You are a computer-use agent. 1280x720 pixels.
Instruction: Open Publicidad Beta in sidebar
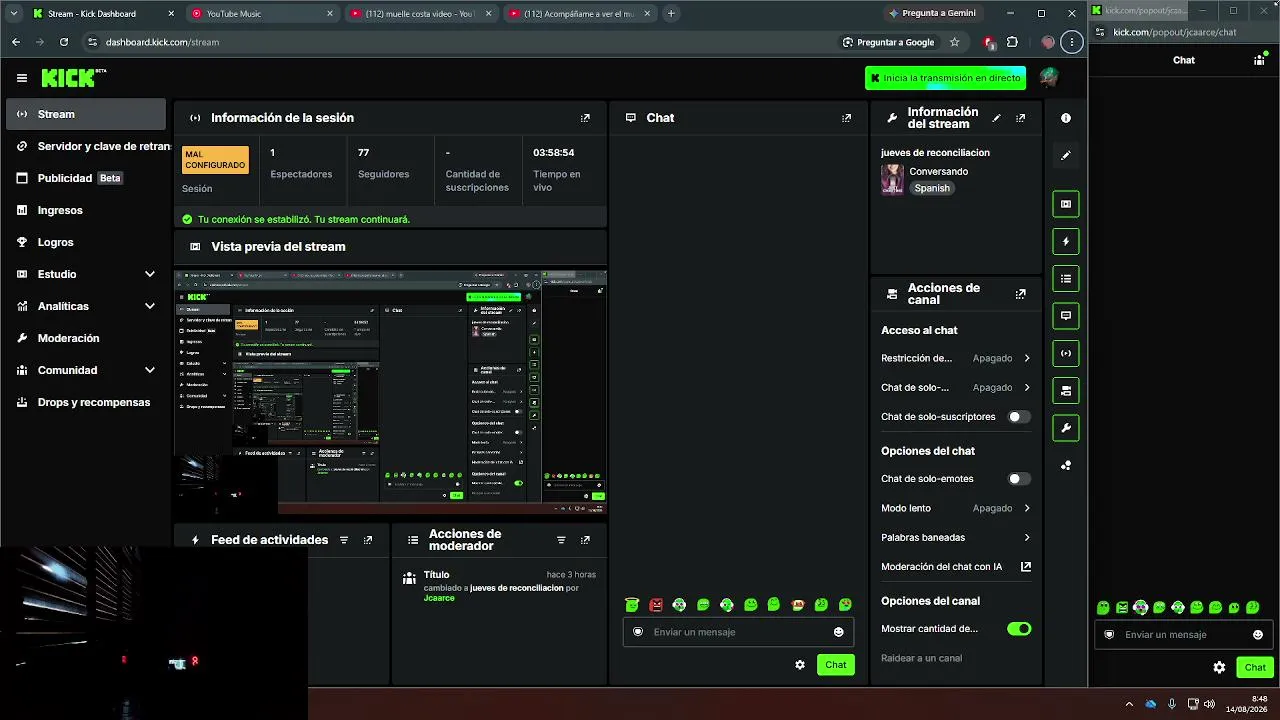(x=86, y=178)
